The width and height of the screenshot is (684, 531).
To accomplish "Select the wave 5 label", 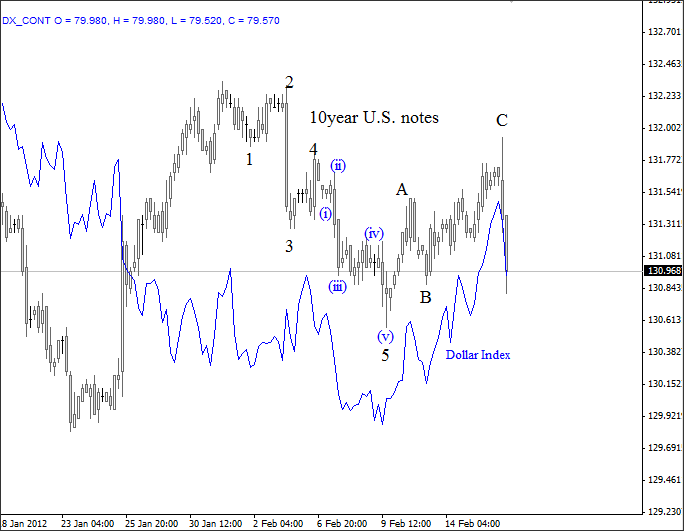I will click(x=385, y=355).
